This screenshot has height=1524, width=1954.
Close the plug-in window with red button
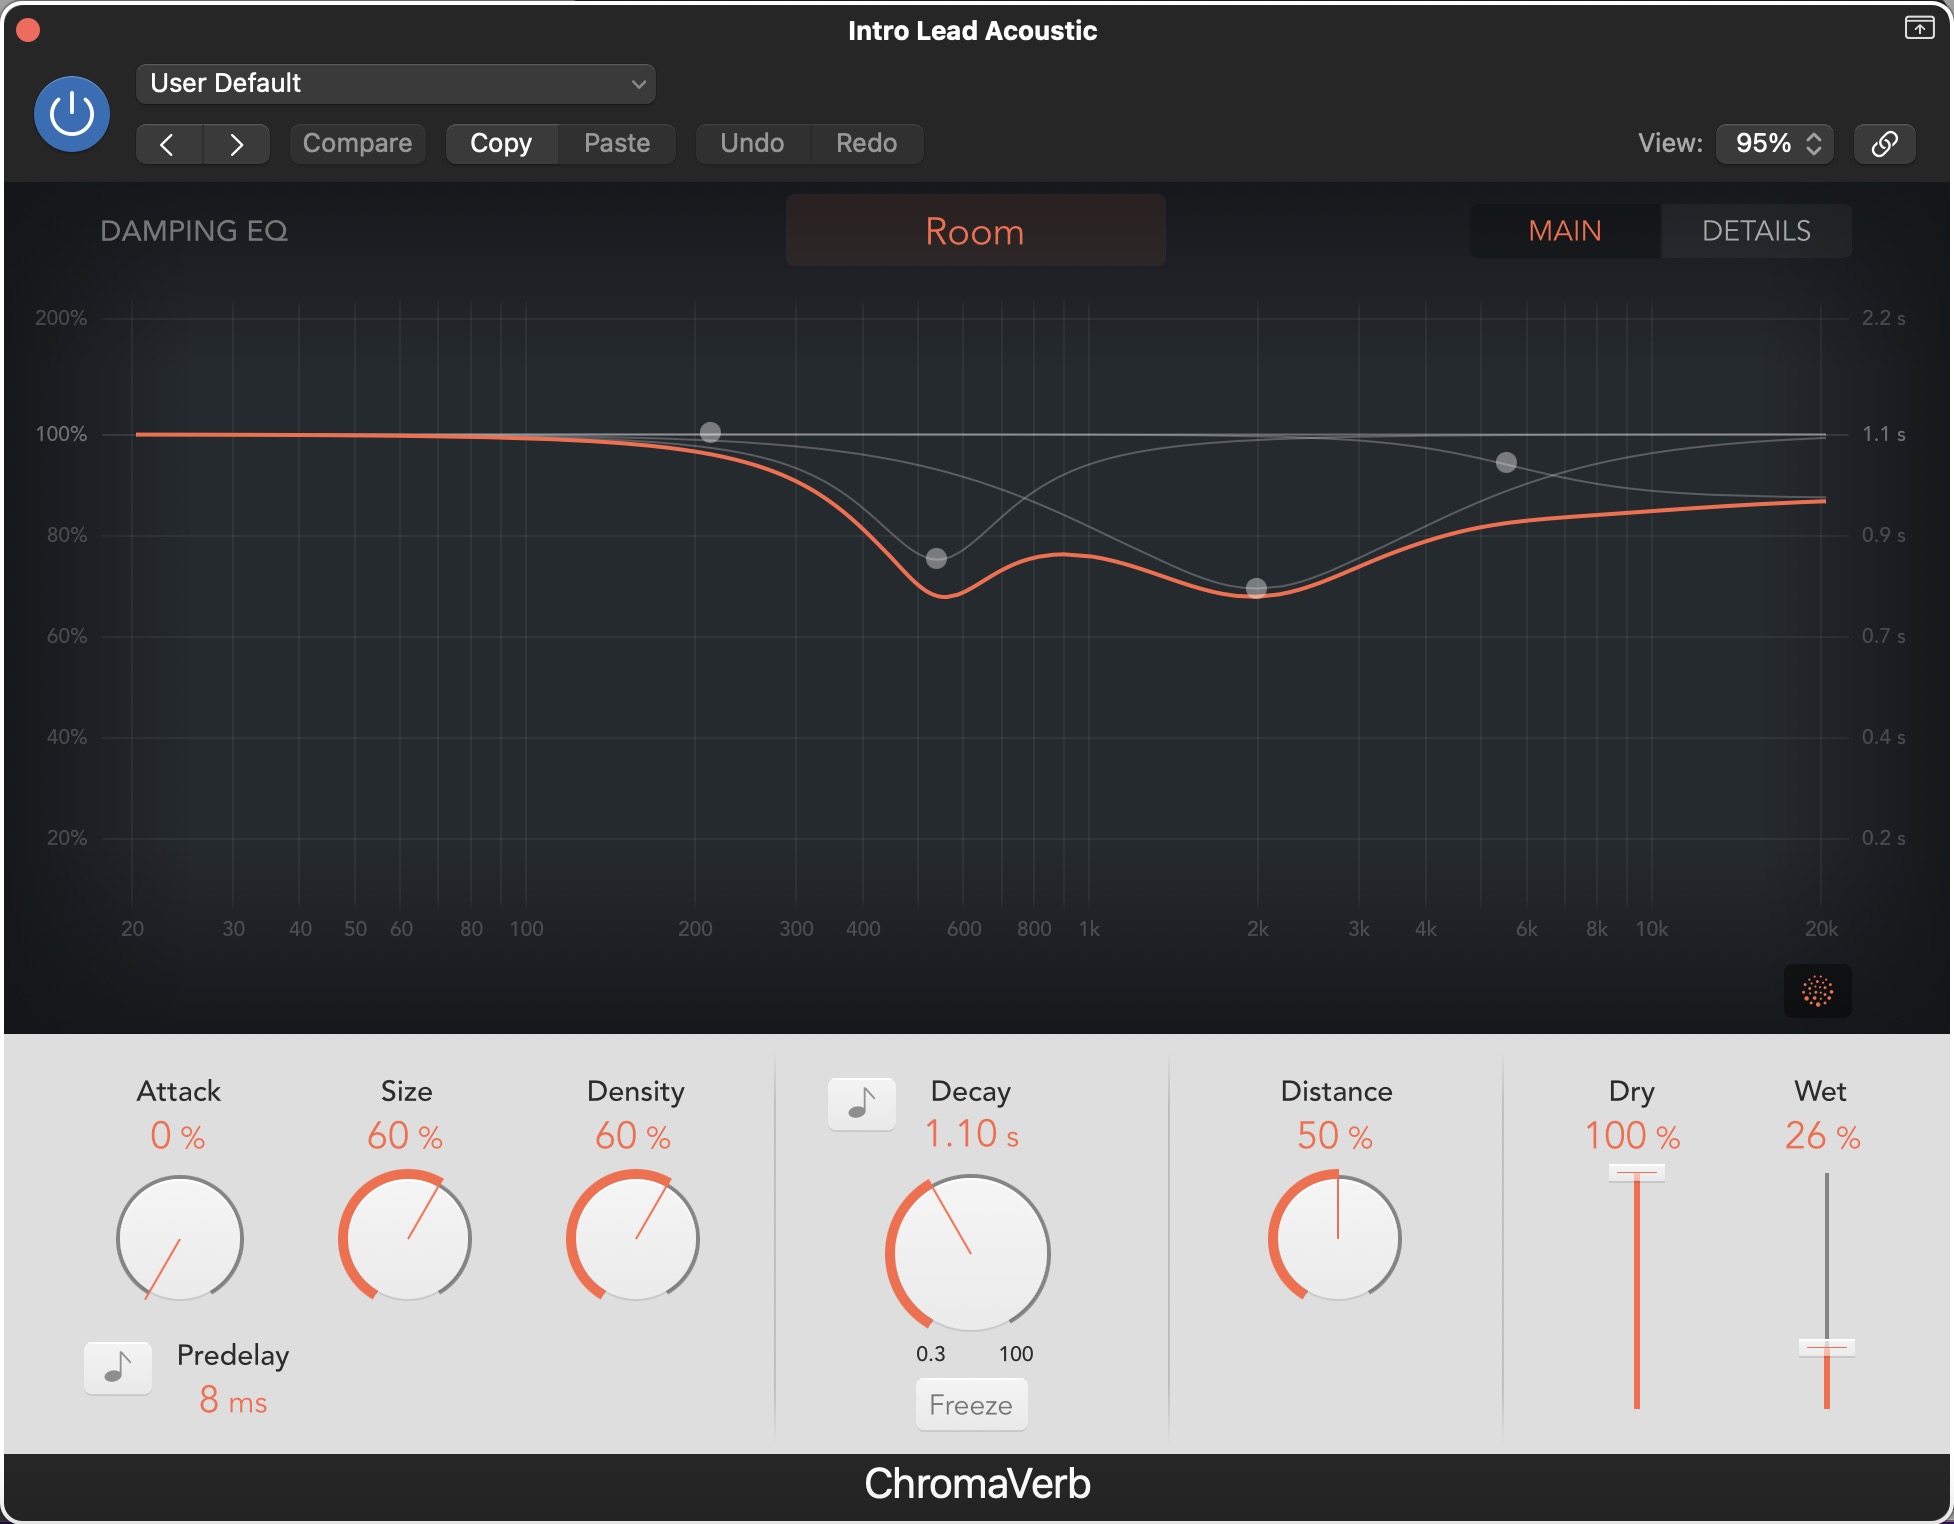coord(28,30)
